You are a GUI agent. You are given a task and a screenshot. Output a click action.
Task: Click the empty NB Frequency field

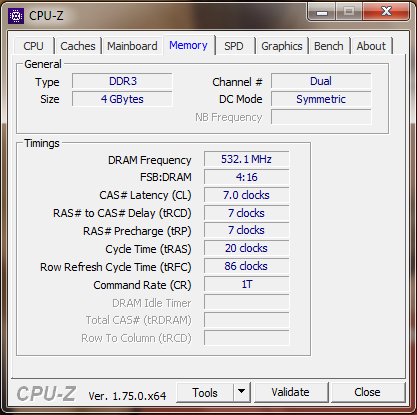321,117
